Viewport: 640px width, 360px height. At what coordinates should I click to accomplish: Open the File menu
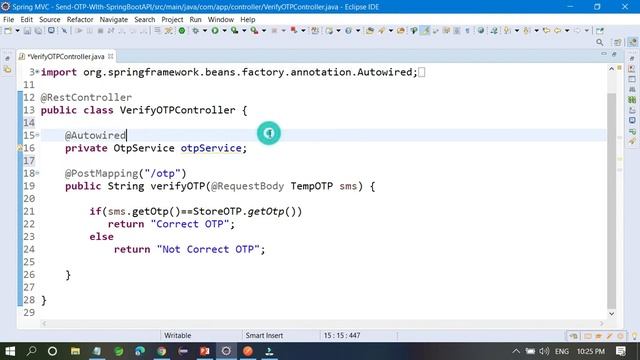[x=8, y=20]
